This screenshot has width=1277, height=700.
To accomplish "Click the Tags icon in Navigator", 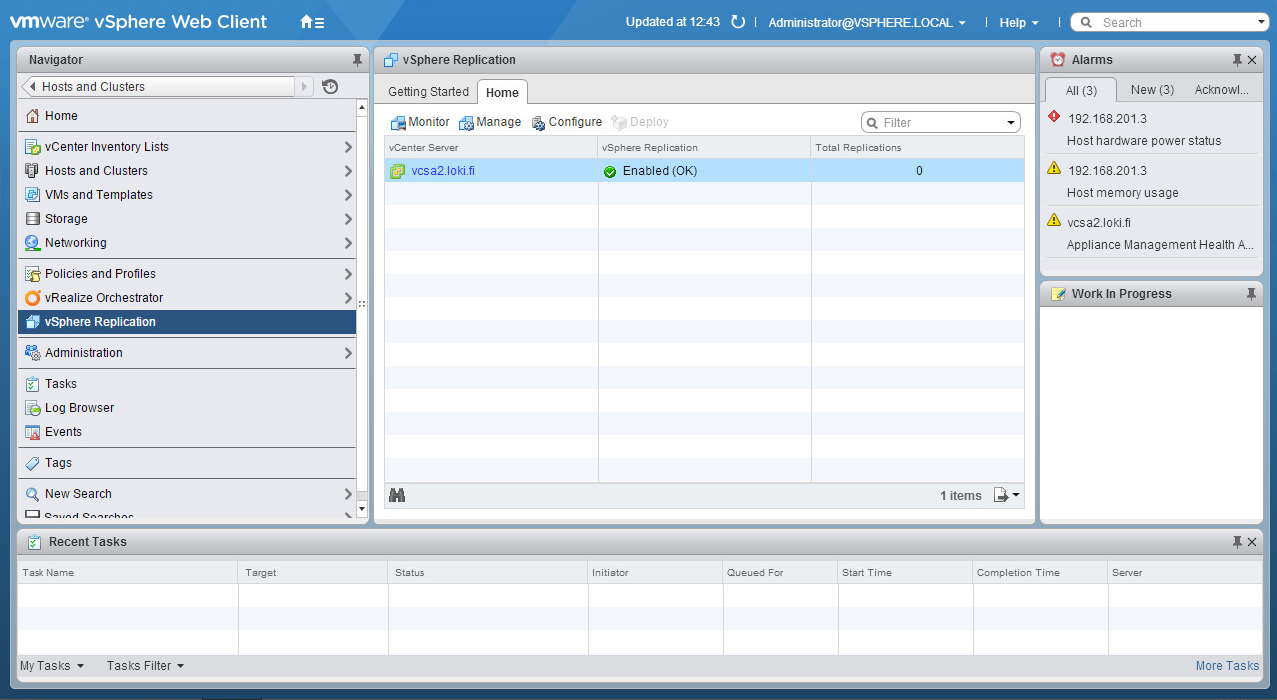I will coord(32,463).
